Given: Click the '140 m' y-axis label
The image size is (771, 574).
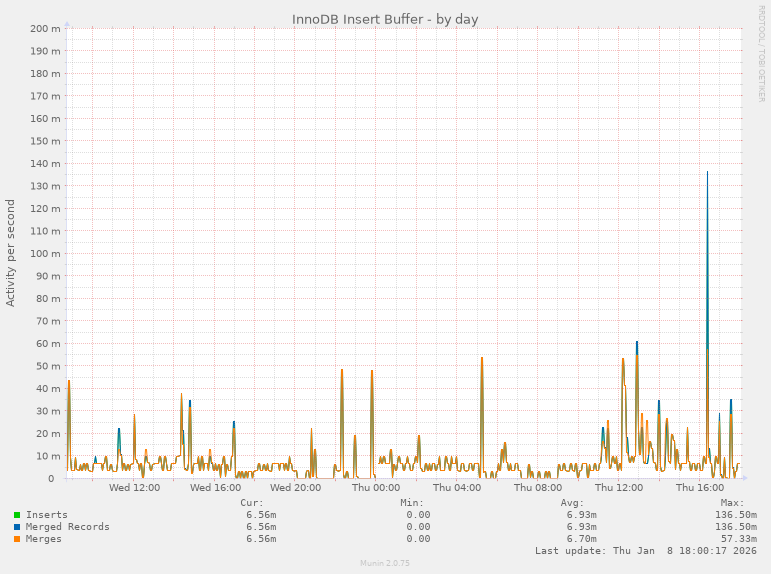Looking at the screenshot, I should click(45, 164).
